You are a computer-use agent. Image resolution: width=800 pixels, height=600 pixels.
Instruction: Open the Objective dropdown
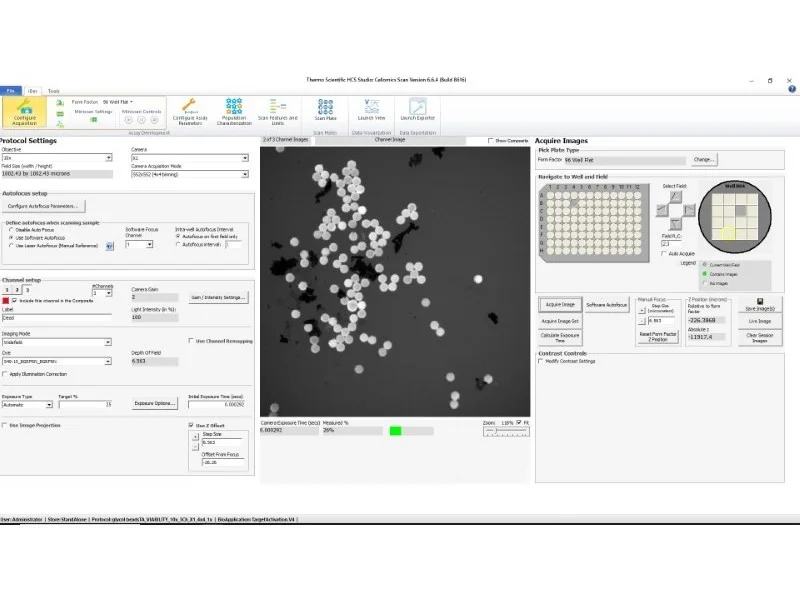(x=109, y=155)
